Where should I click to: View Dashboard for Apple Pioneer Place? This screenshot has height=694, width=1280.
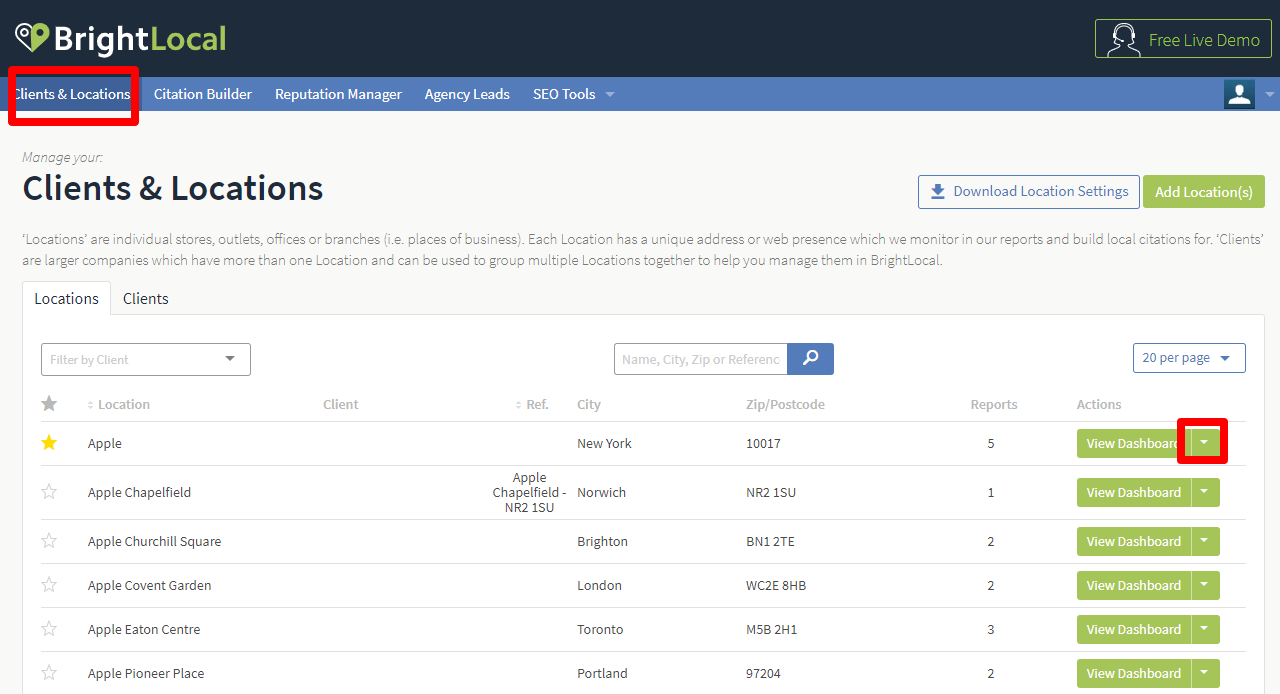[1134, 673]
